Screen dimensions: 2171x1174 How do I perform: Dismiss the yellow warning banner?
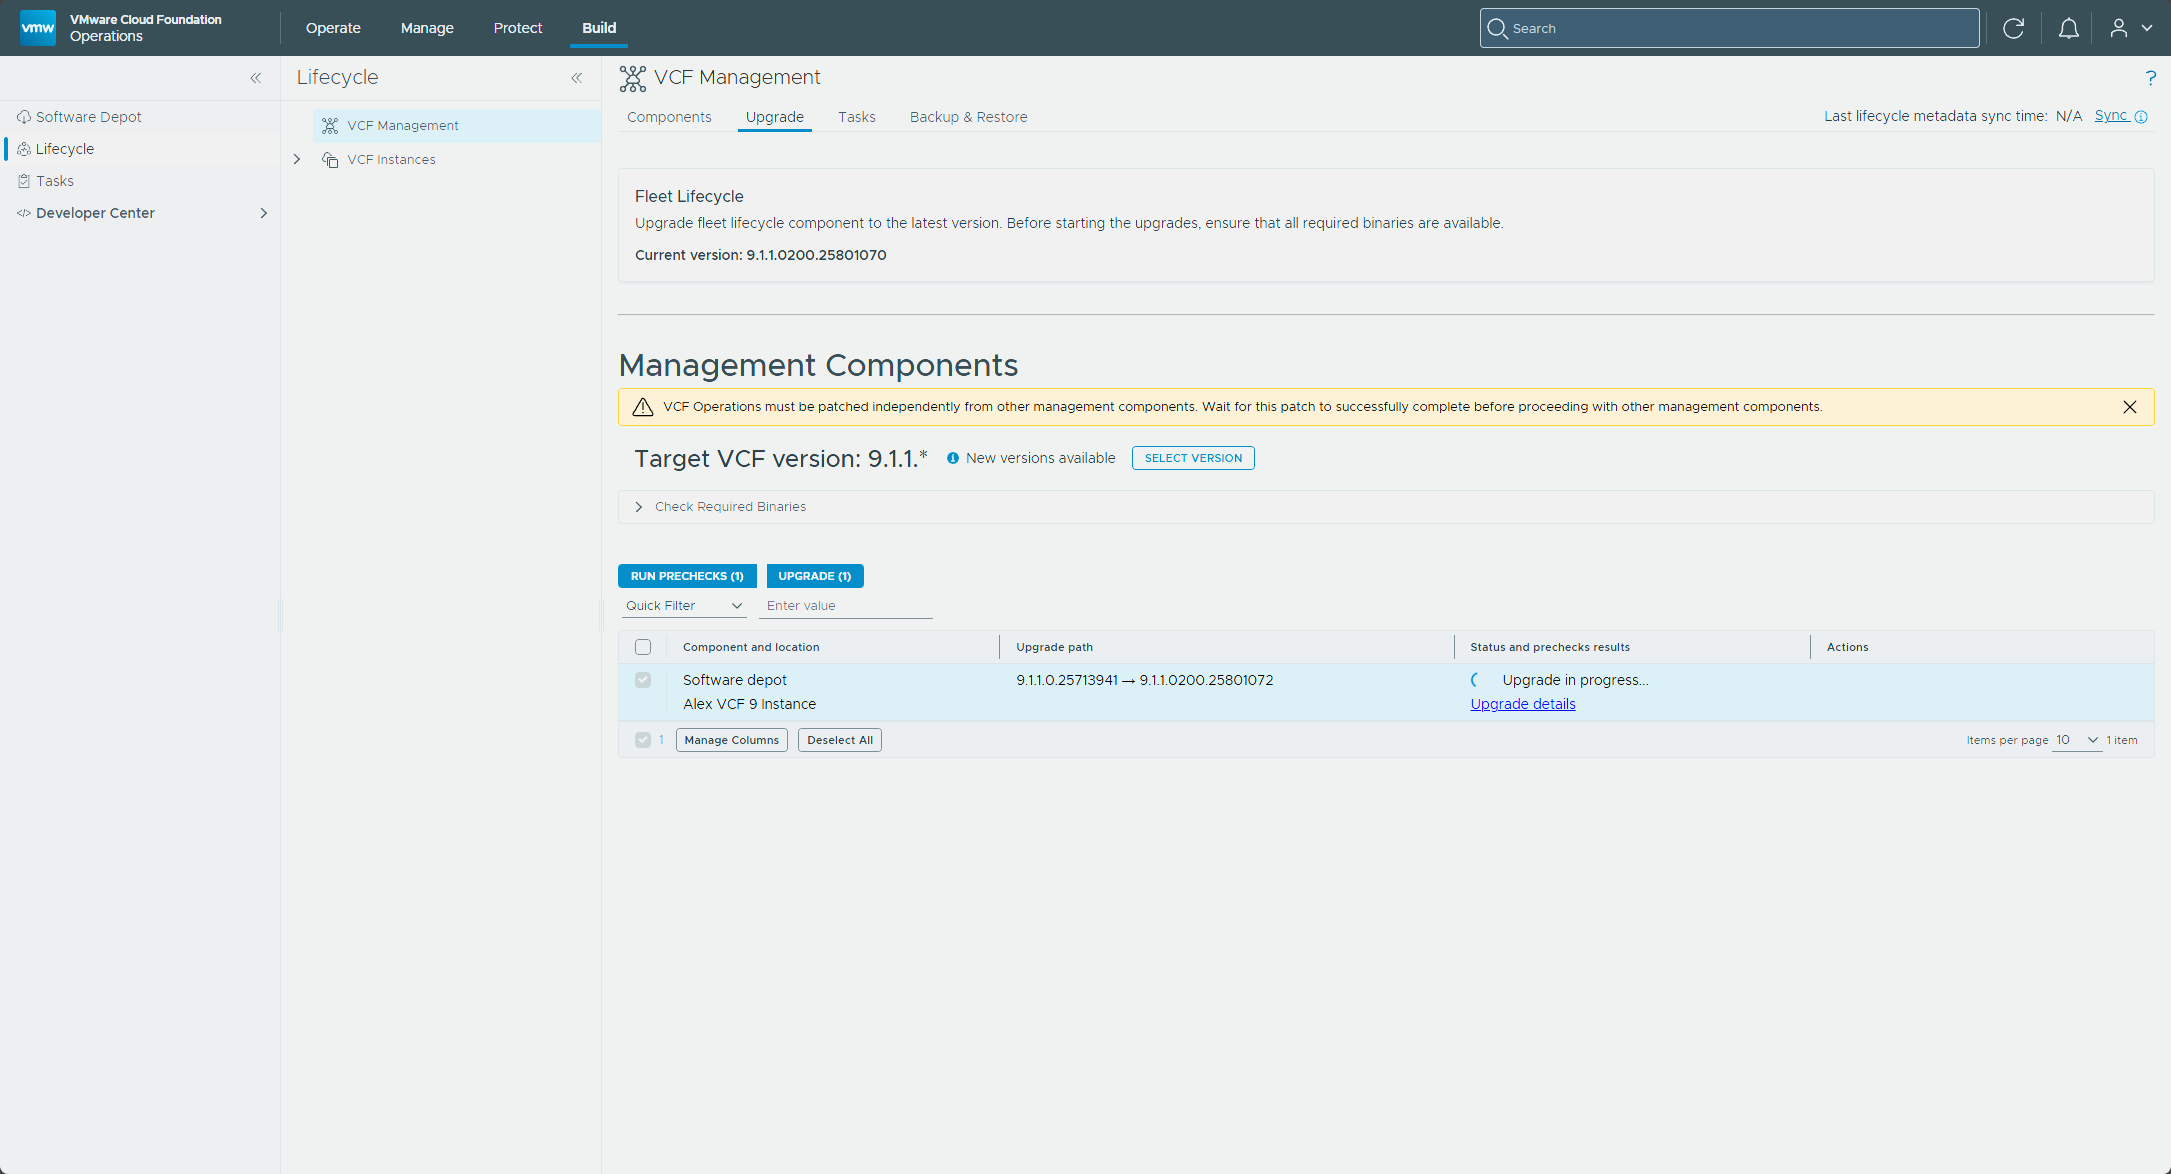point(2130,407)
